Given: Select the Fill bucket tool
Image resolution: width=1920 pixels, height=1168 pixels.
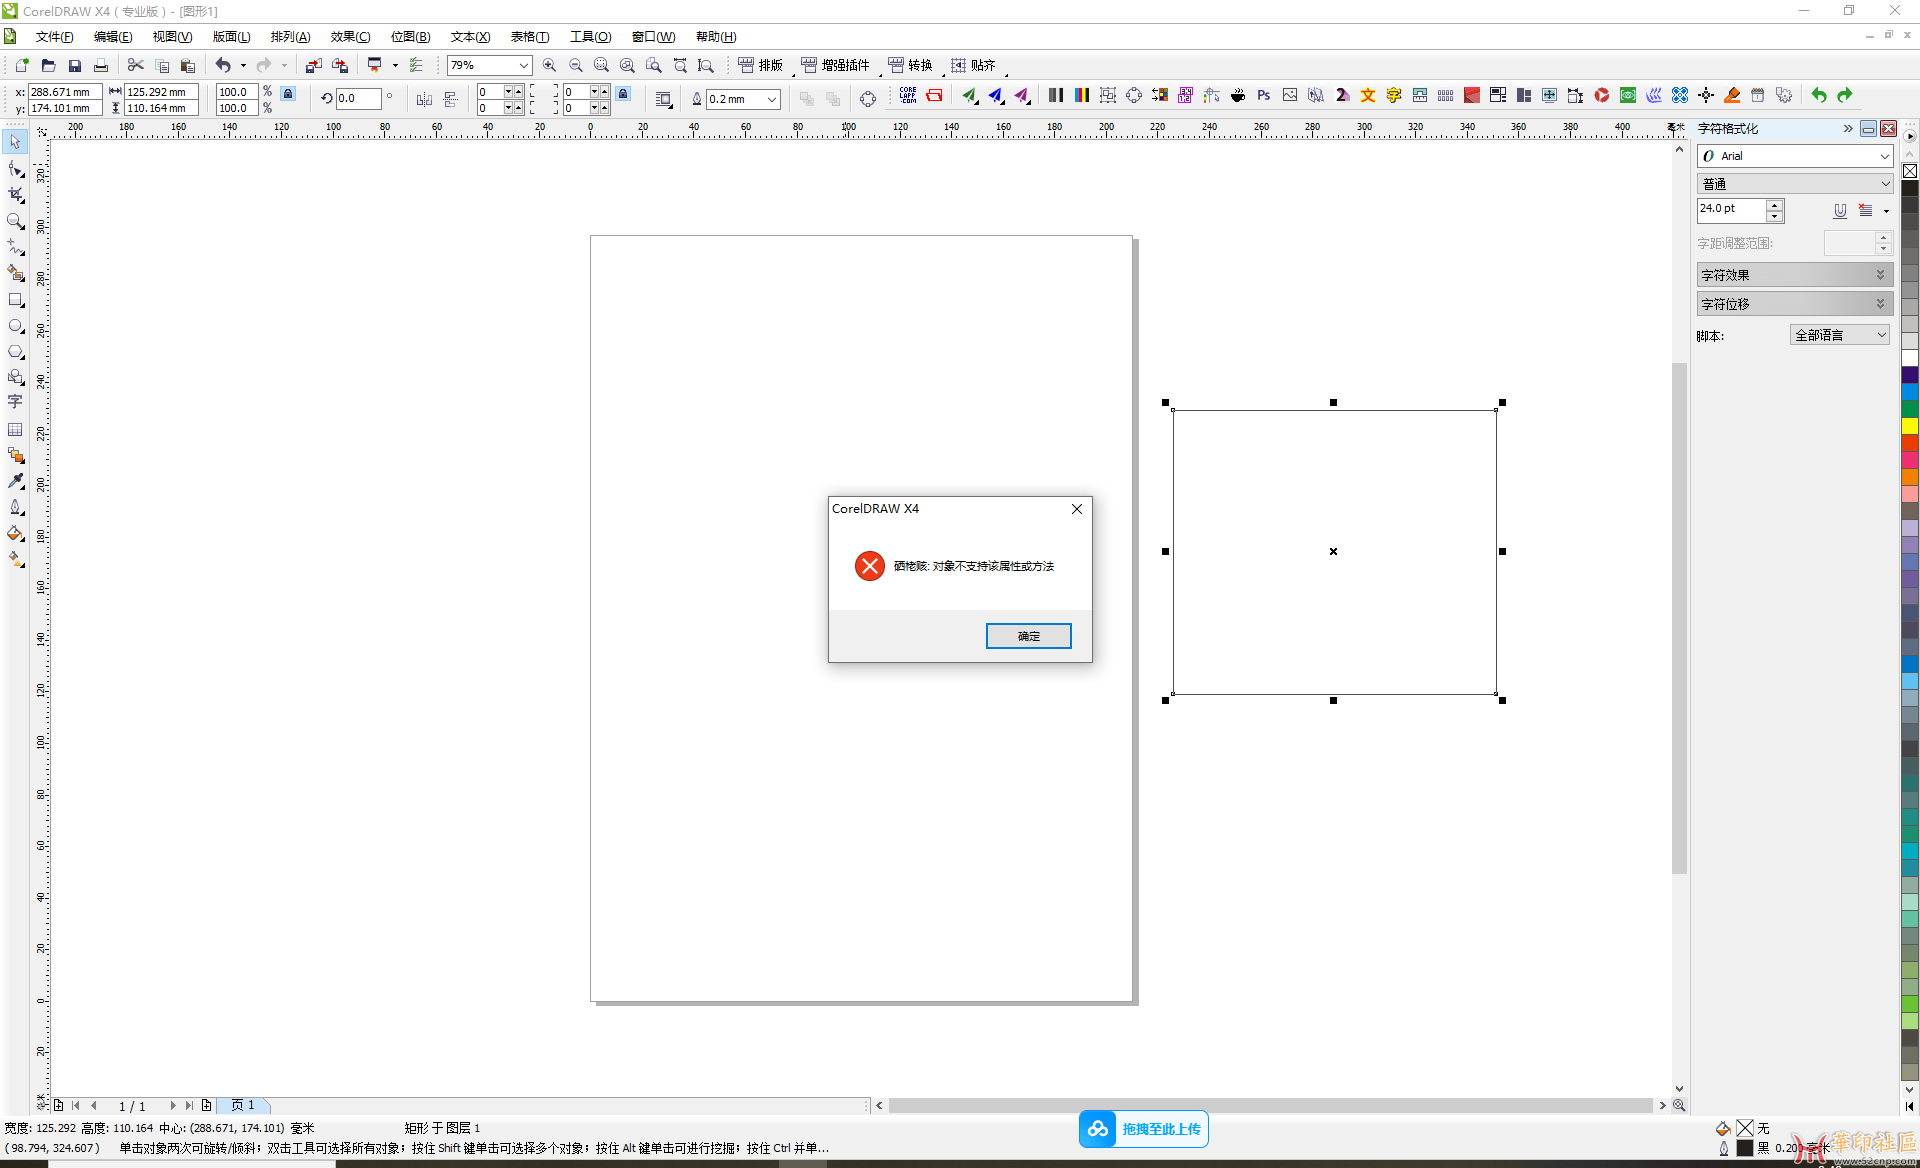Looking at the screenshot, I should click(x=15, y=533).
